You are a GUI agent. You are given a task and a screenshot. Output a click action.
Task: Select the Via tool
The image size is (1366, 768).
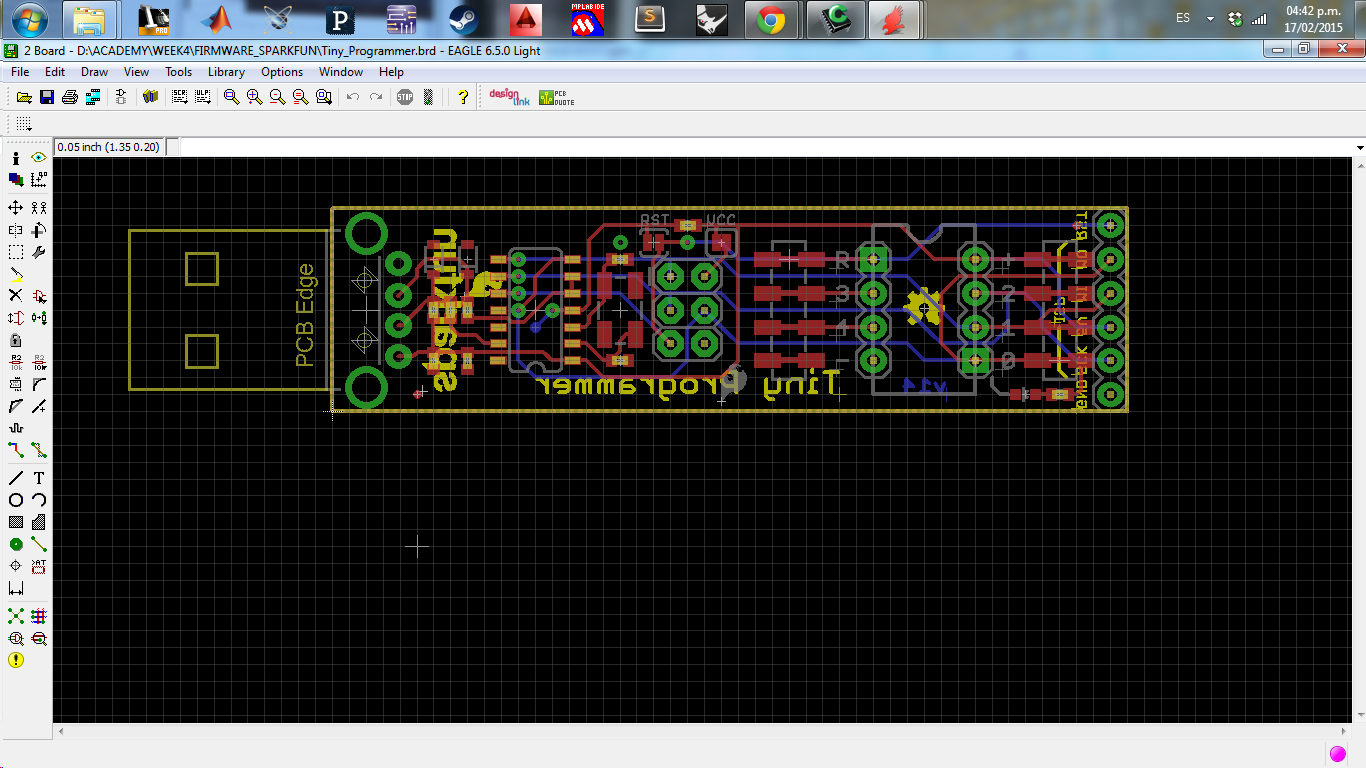coord(16,544)
